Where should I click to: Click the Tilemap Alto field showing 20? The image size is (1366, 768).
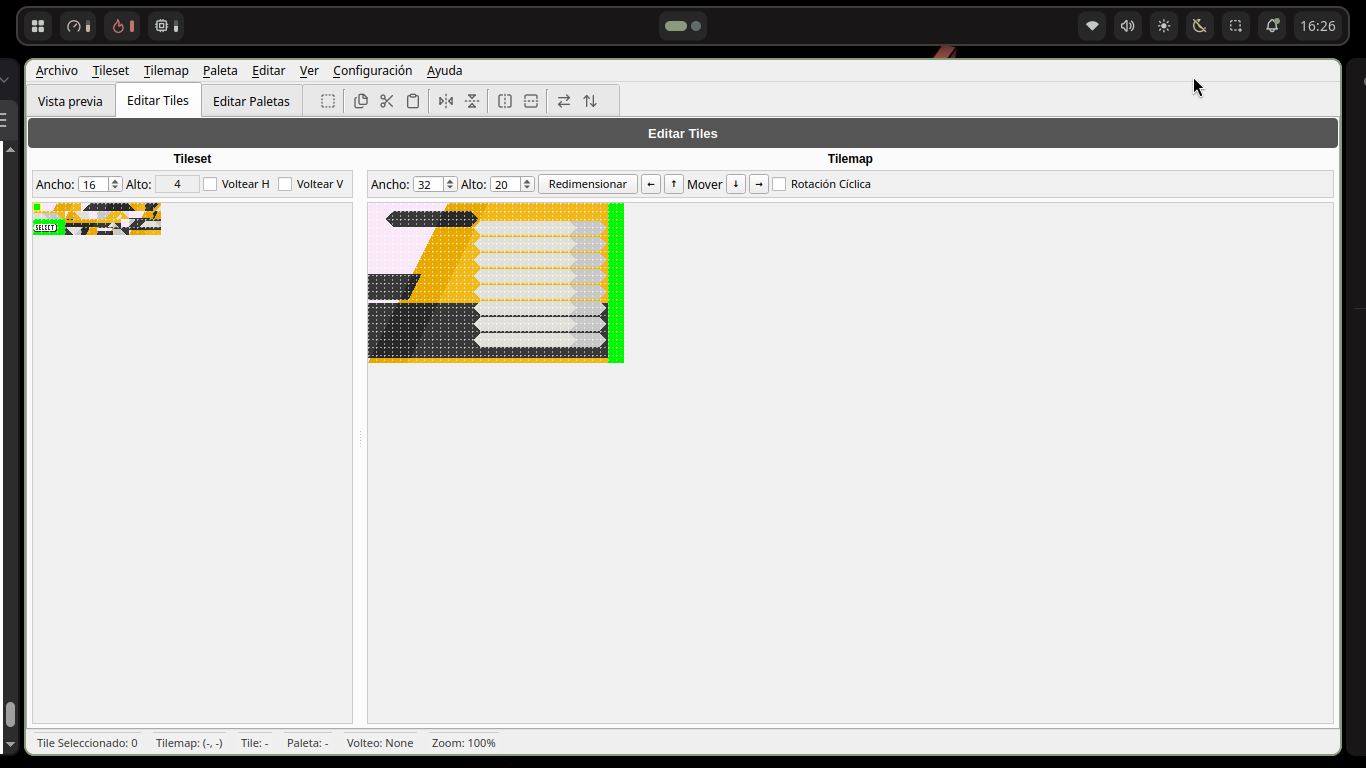[x=505, y=184]
